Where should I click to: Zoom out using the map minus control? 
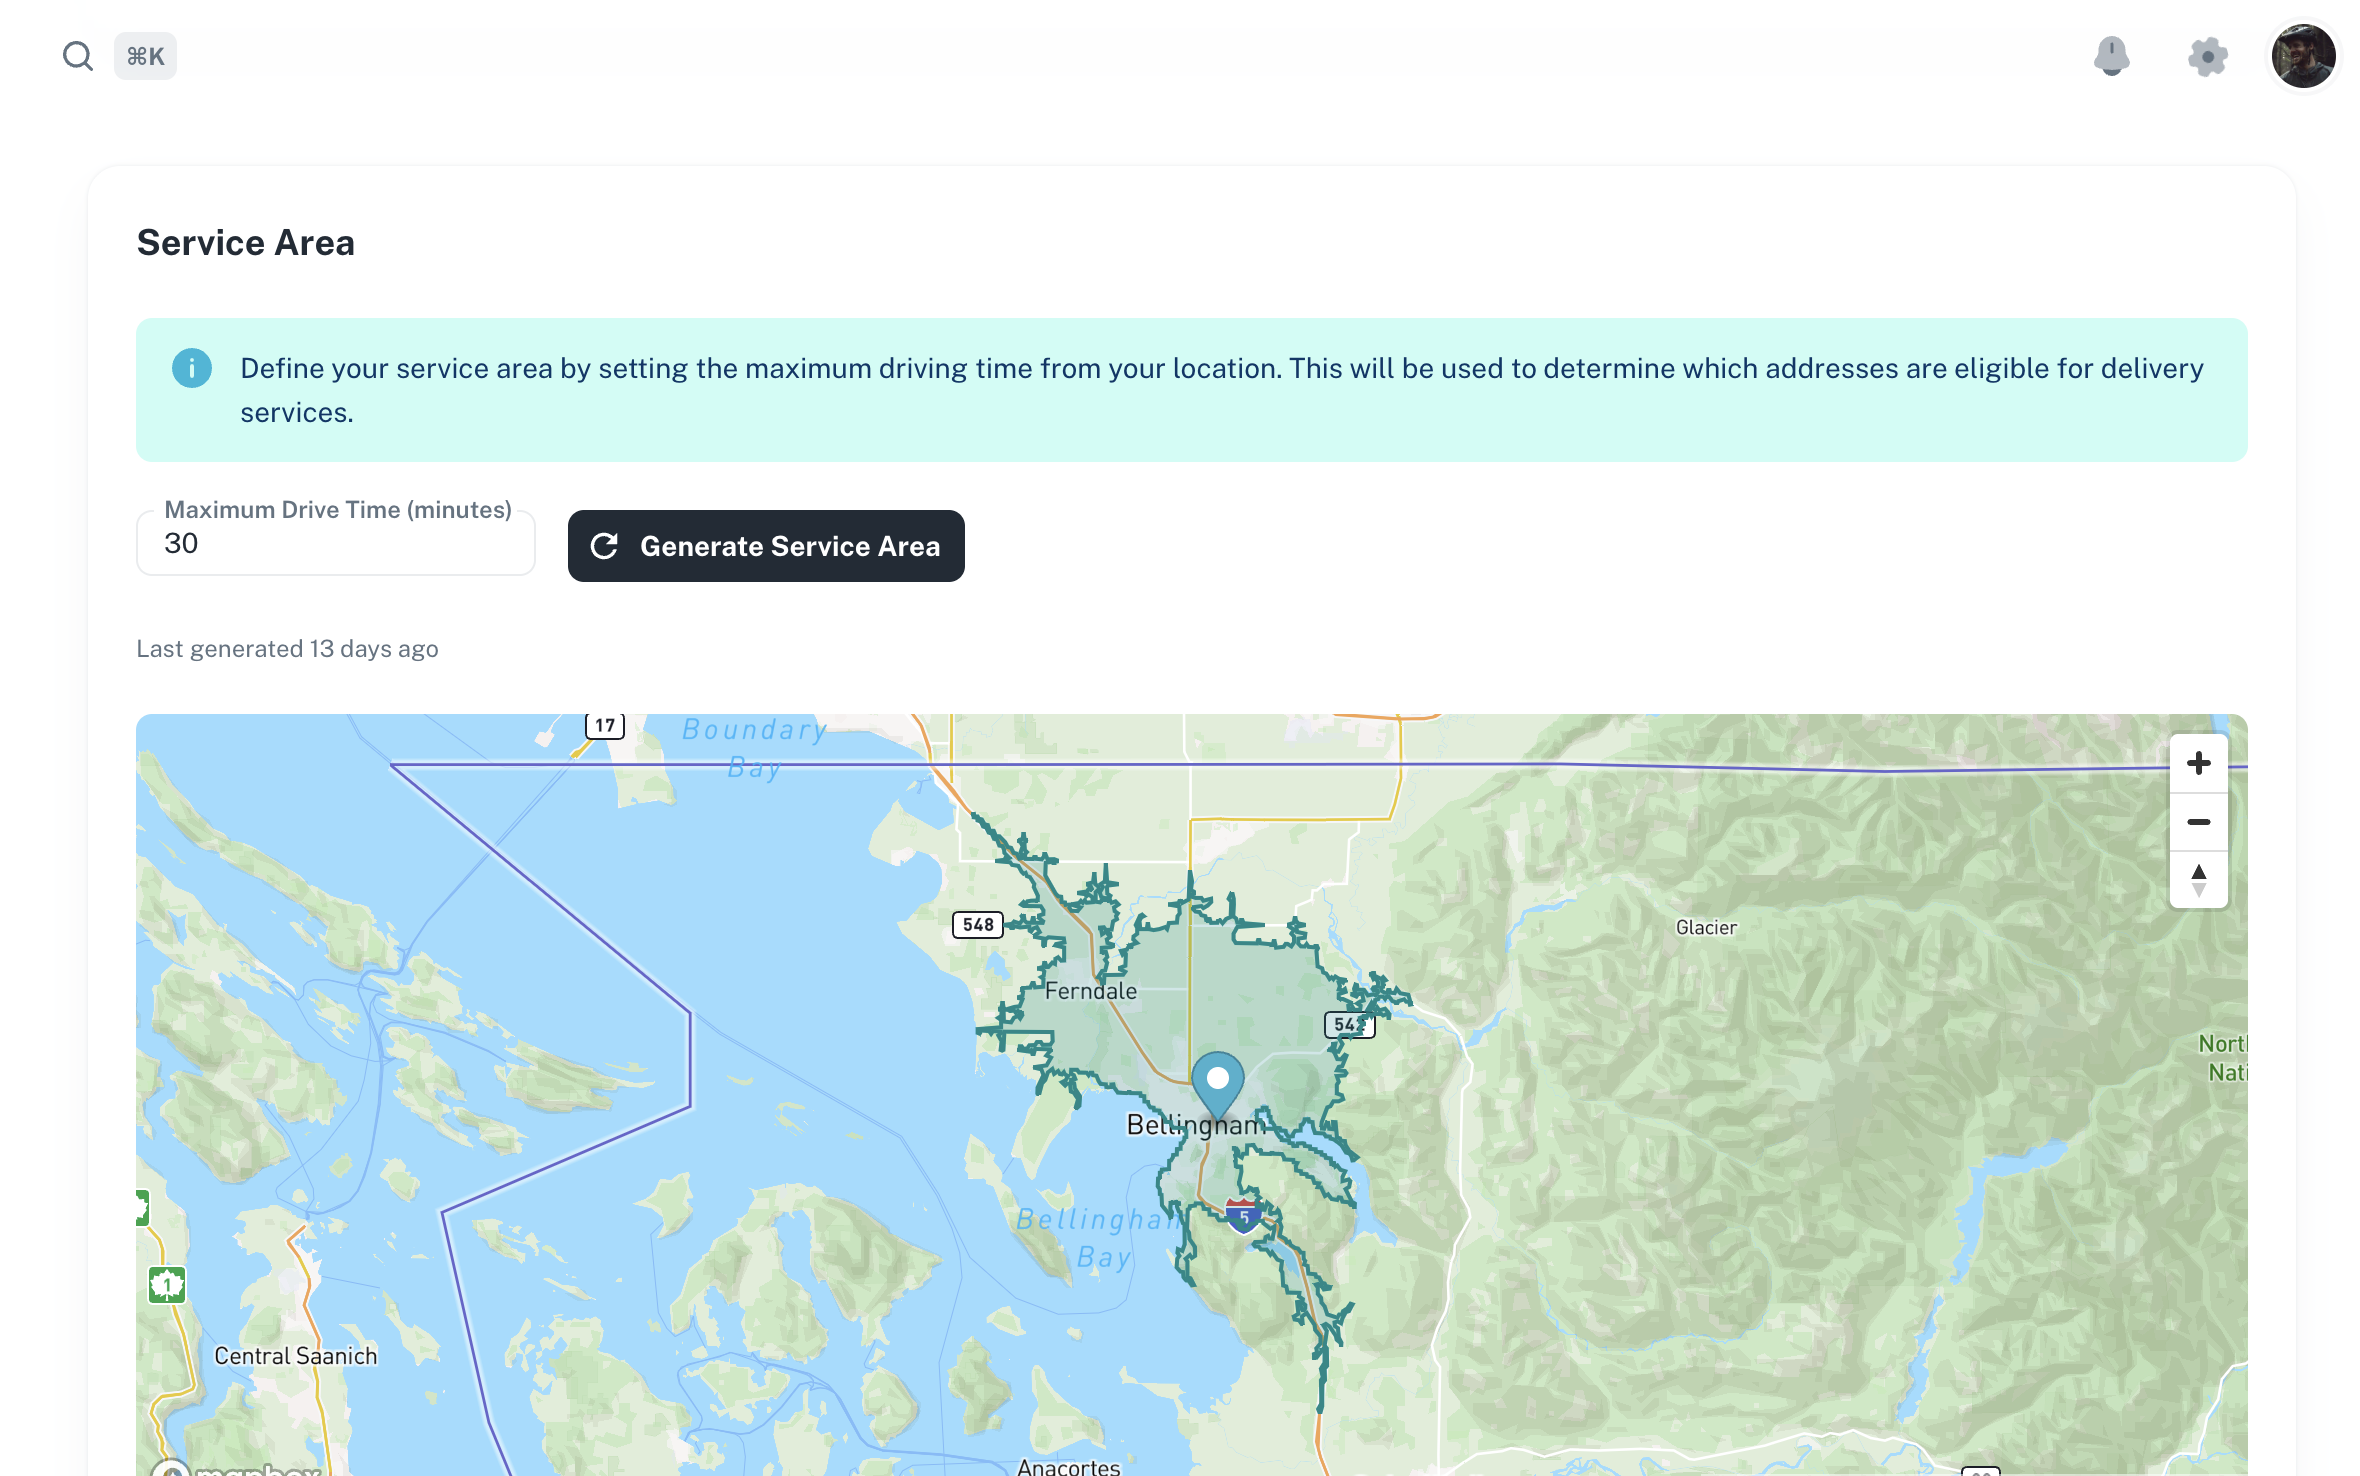(x=2199, y=822)
